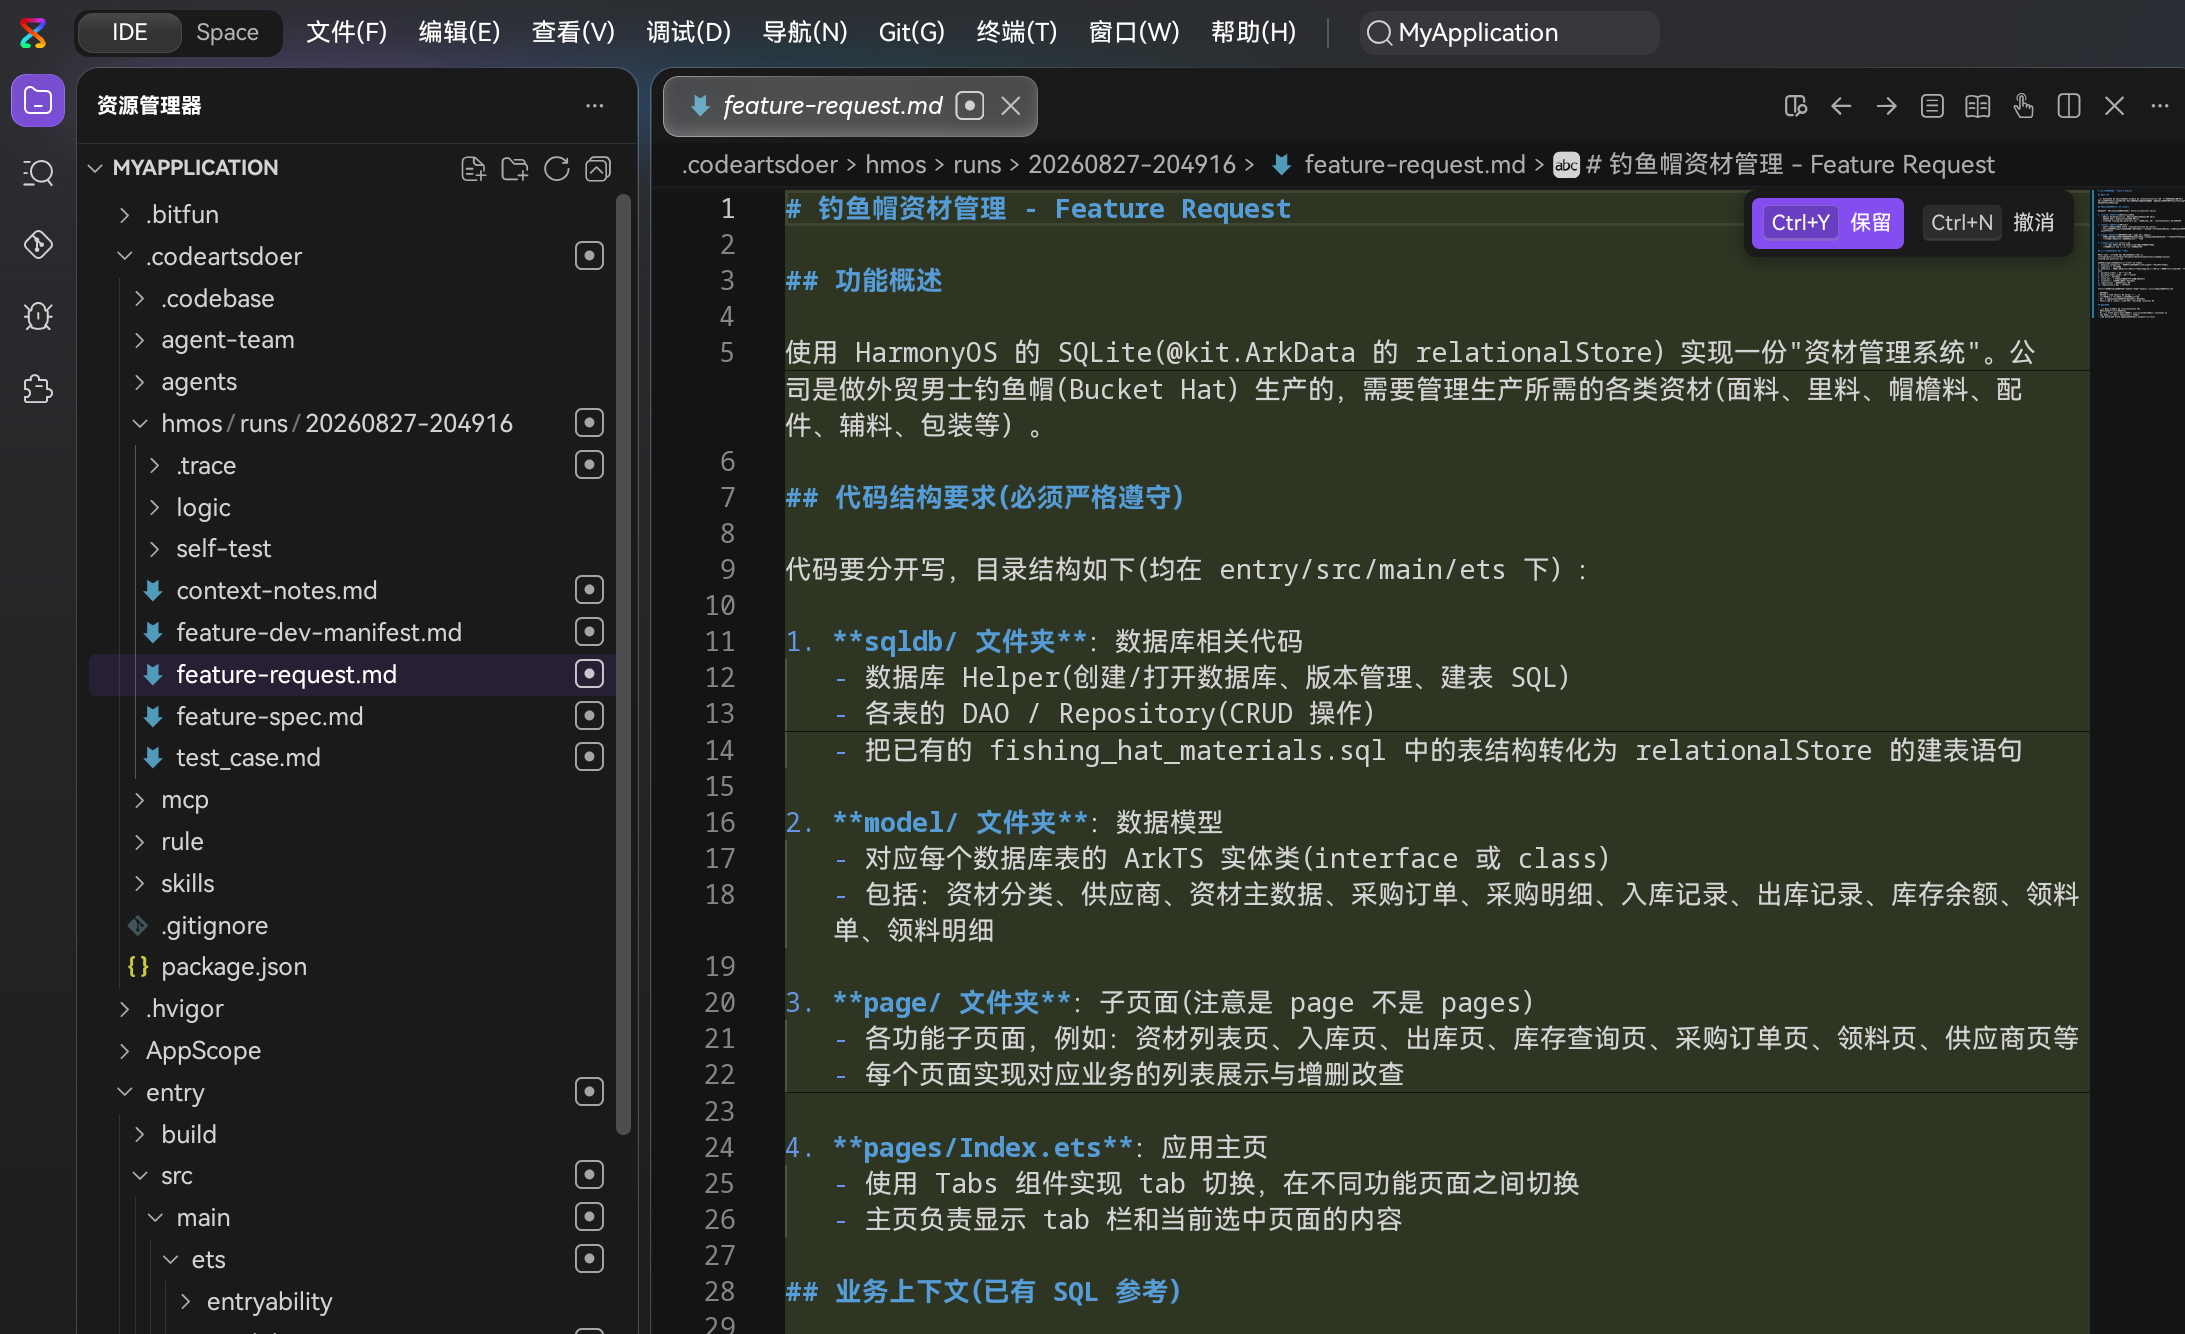Click the change badge beside .trace
The image size is (2185, 1334).
pyautogui.click(x=590, y=465)
